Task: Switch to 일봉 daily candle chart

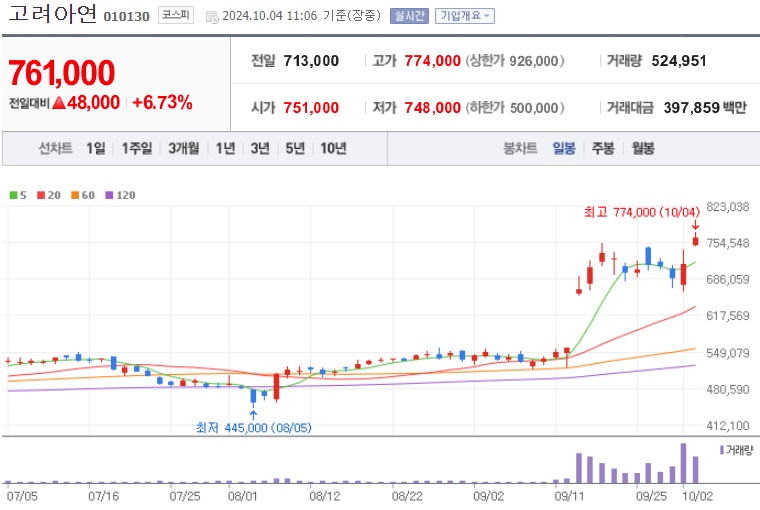Action: coord(564,148)
